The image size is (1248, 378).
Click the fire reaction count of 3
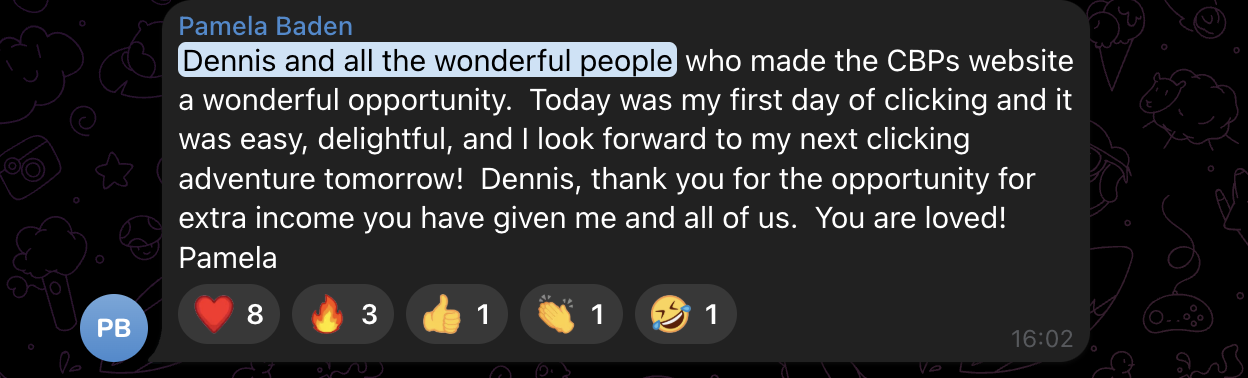[369, 316]
